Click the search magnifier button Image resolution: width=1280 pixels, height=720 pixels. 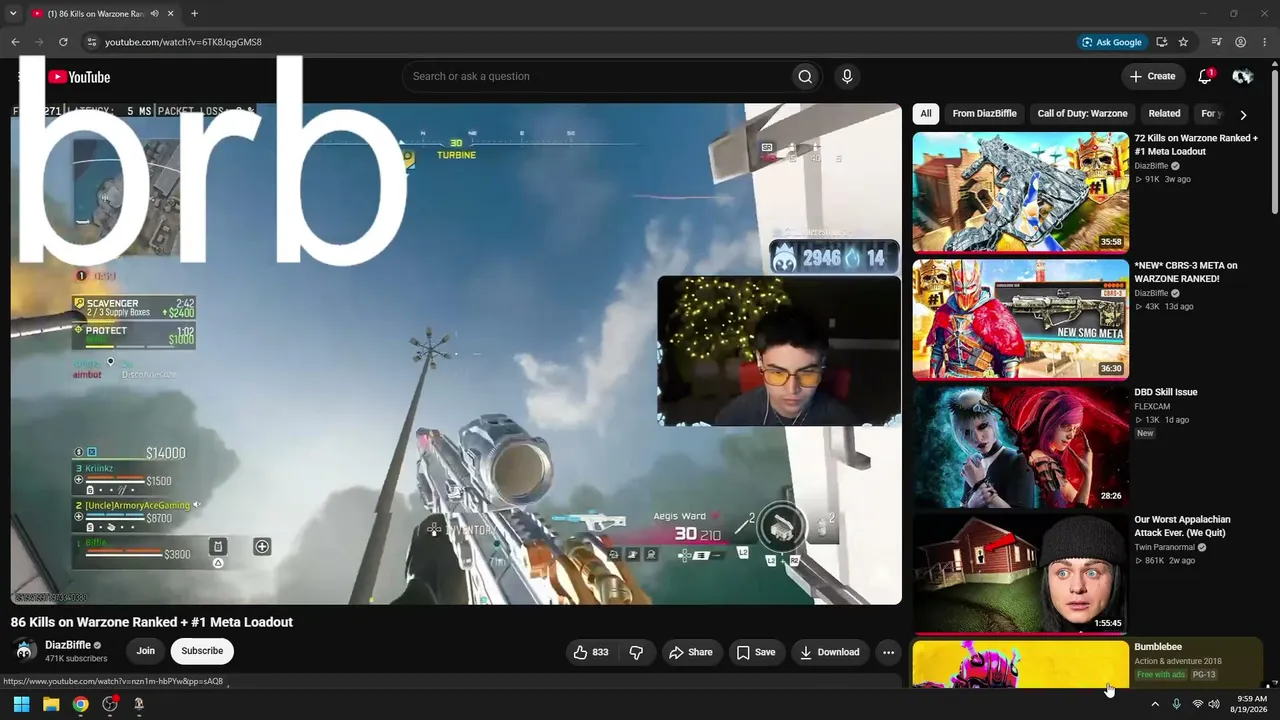coord(805,77)
